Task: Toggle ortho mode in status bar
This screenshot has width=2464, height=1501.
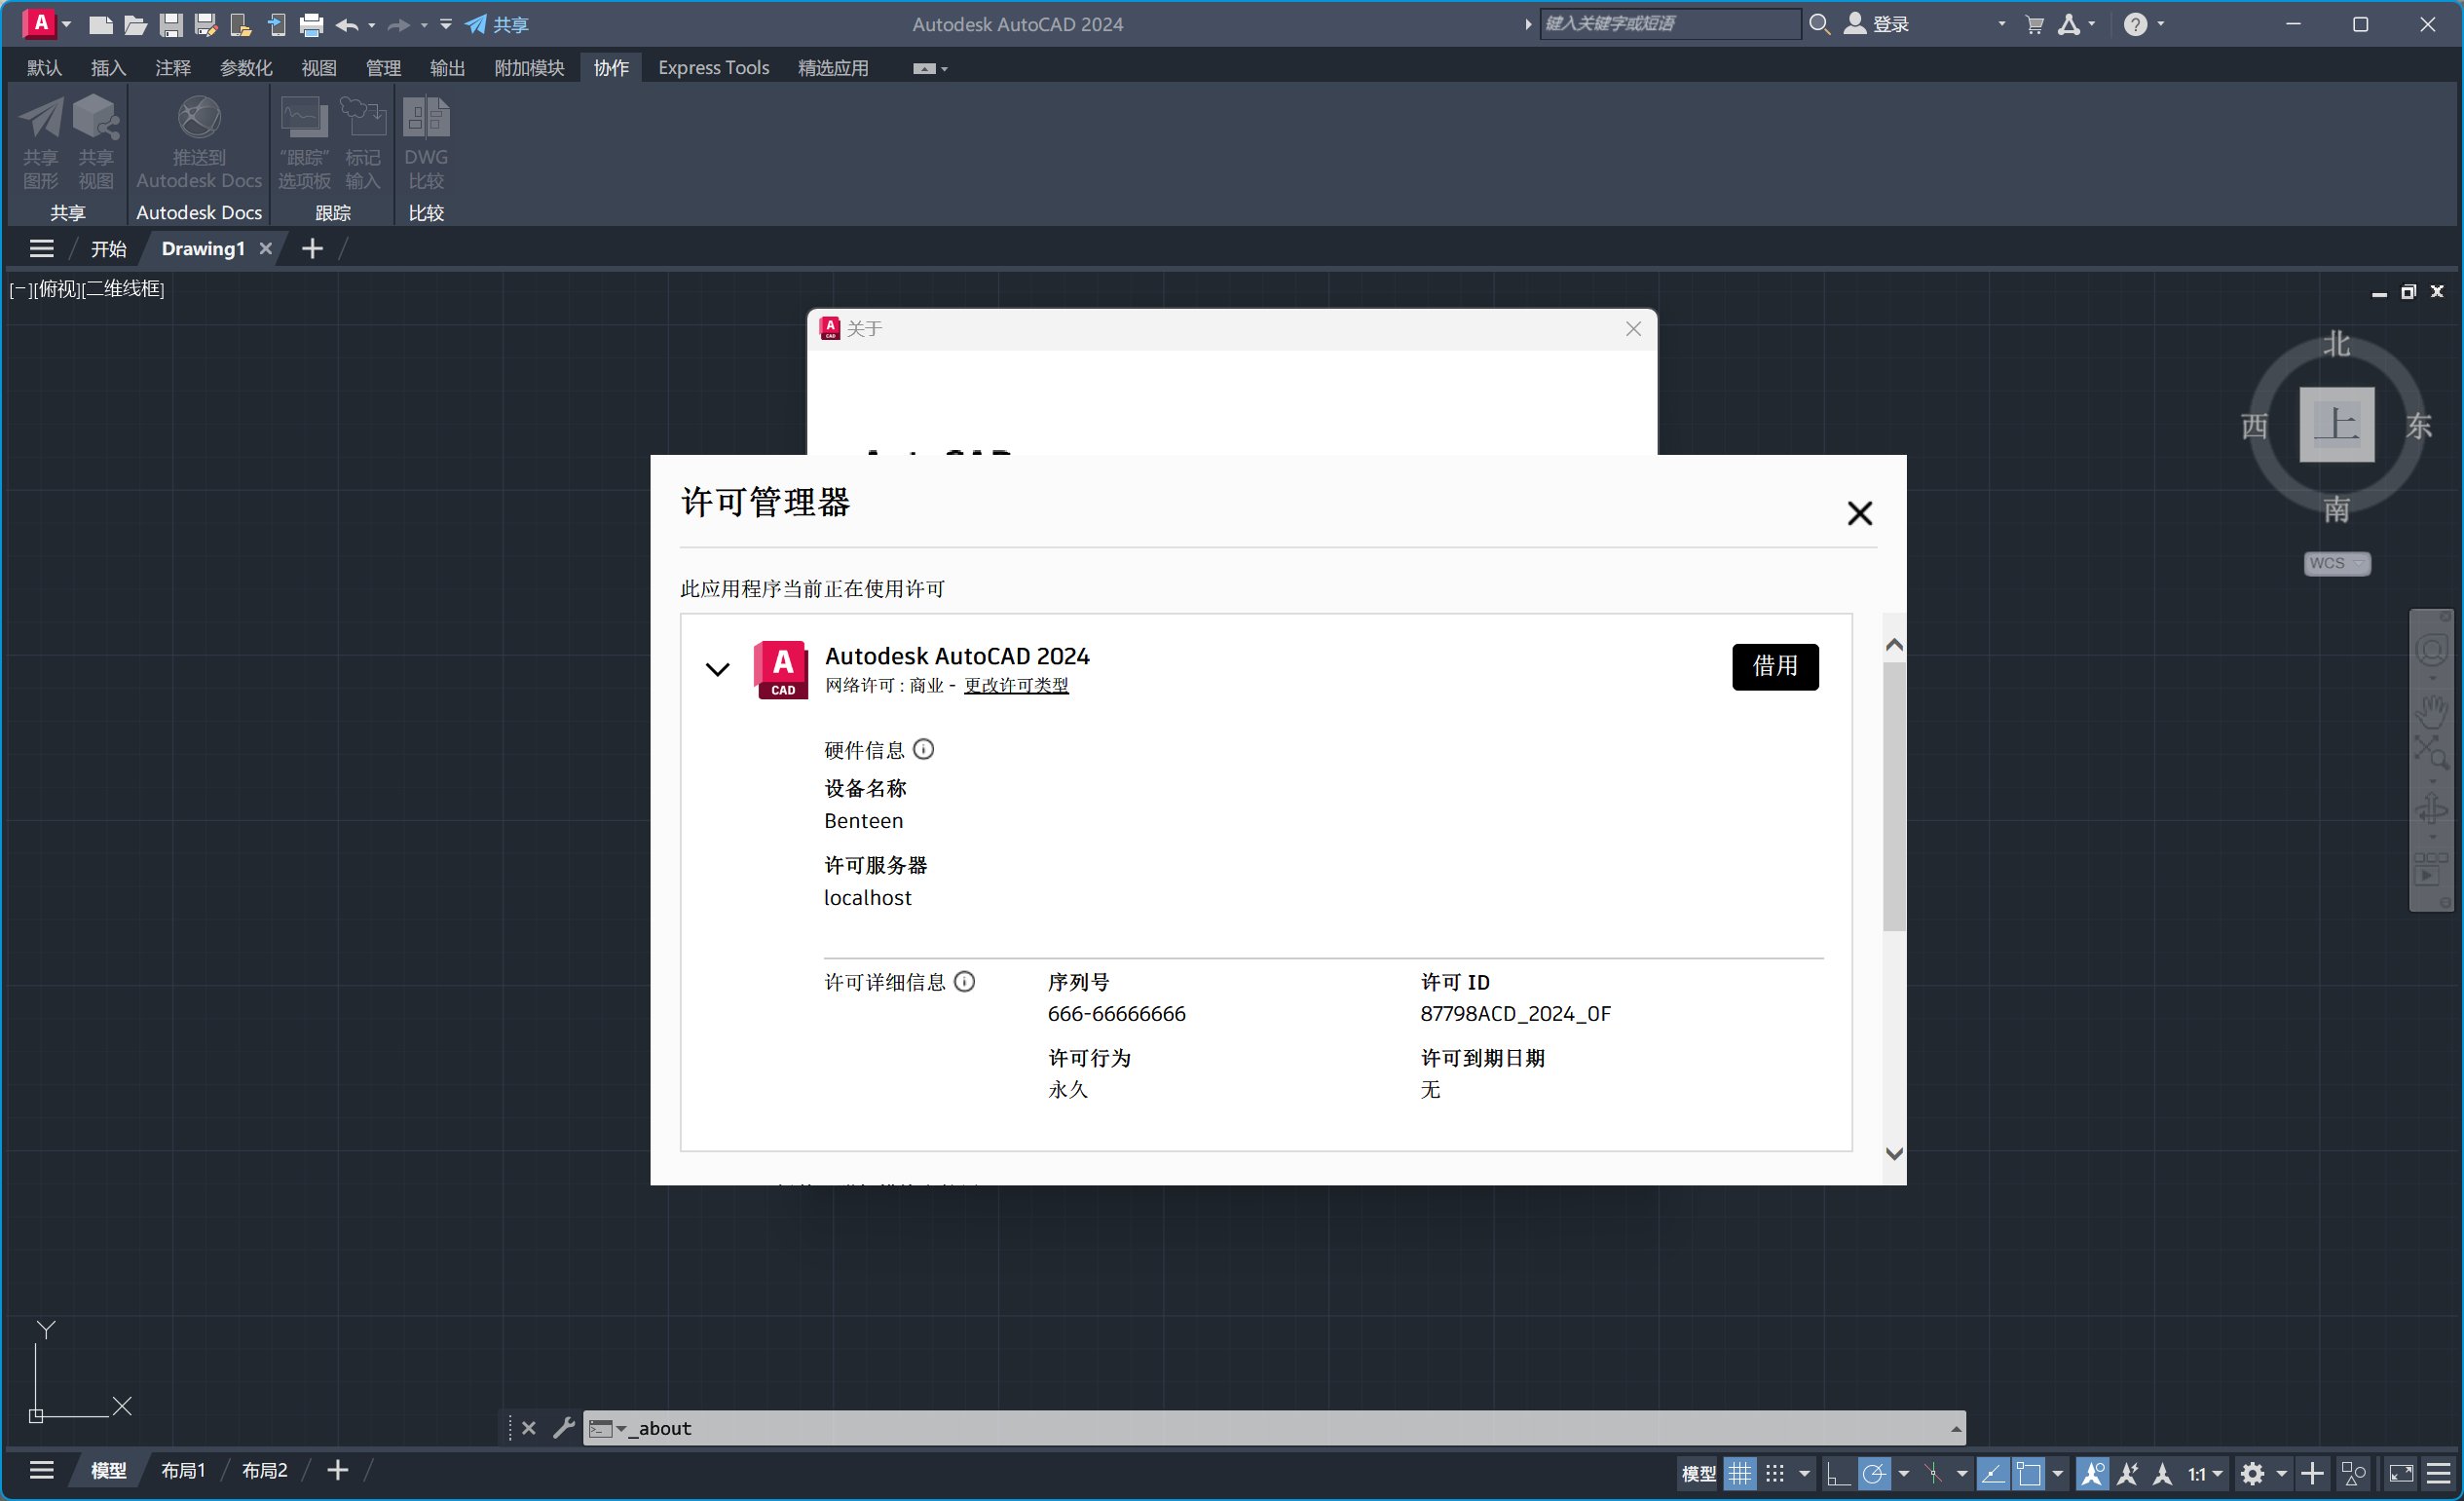Action: (x=1838, y=1474)
